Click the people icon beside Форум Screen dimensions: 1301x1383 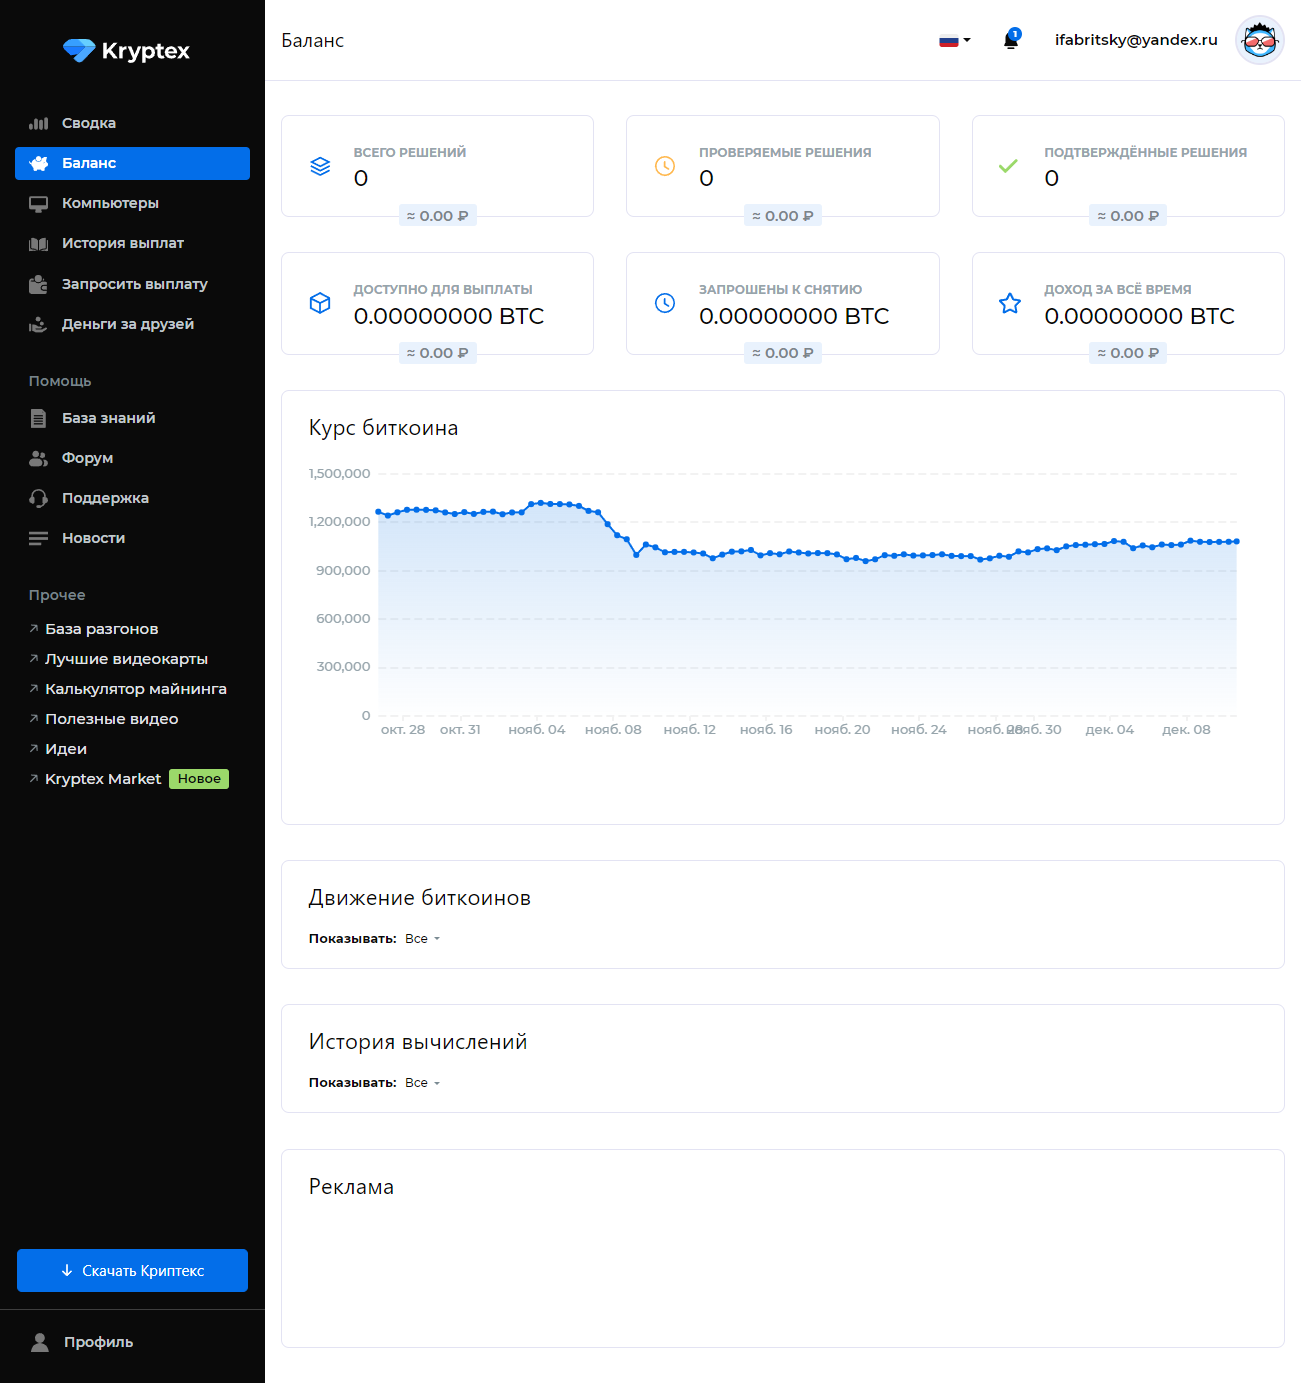pos(39,458)
